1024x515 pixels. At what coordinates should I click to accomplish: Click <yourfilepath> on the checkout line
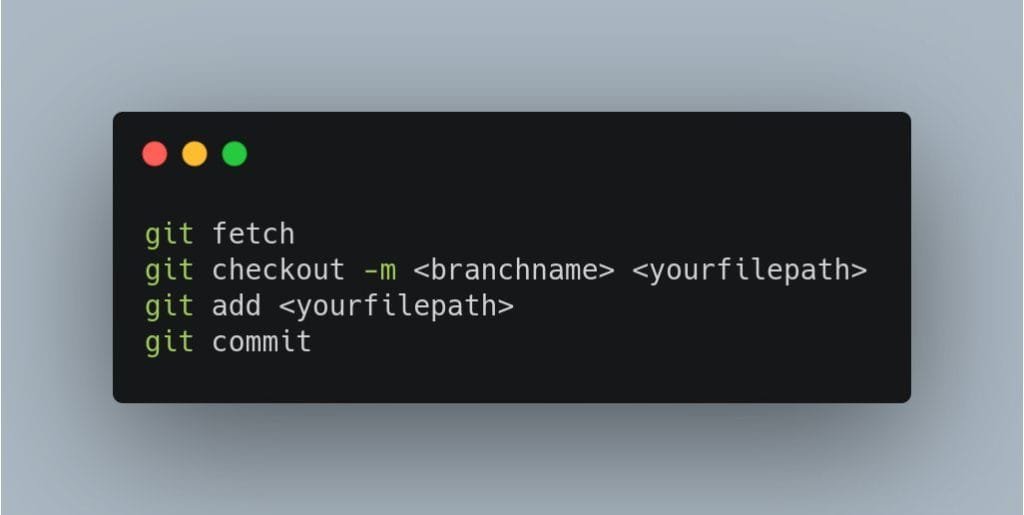750,271
